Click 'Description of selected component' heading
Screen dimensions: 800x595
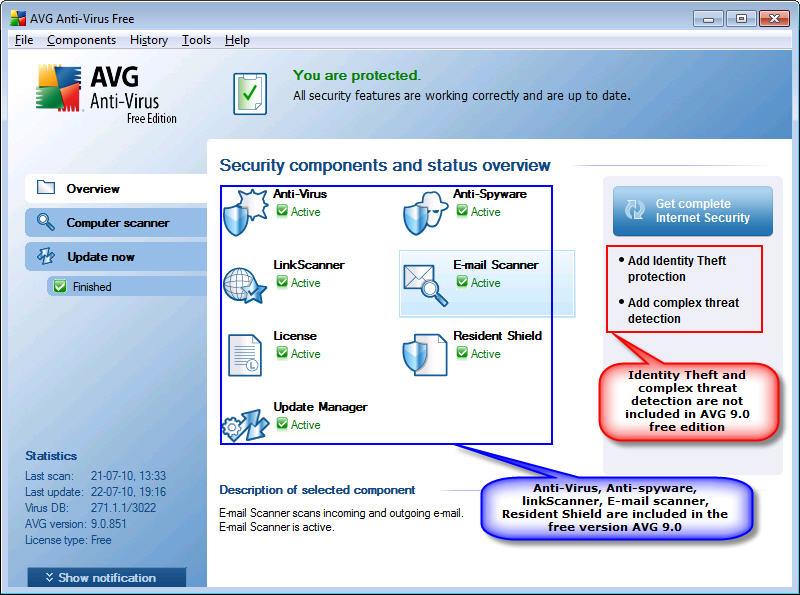[x=317, y=490]
